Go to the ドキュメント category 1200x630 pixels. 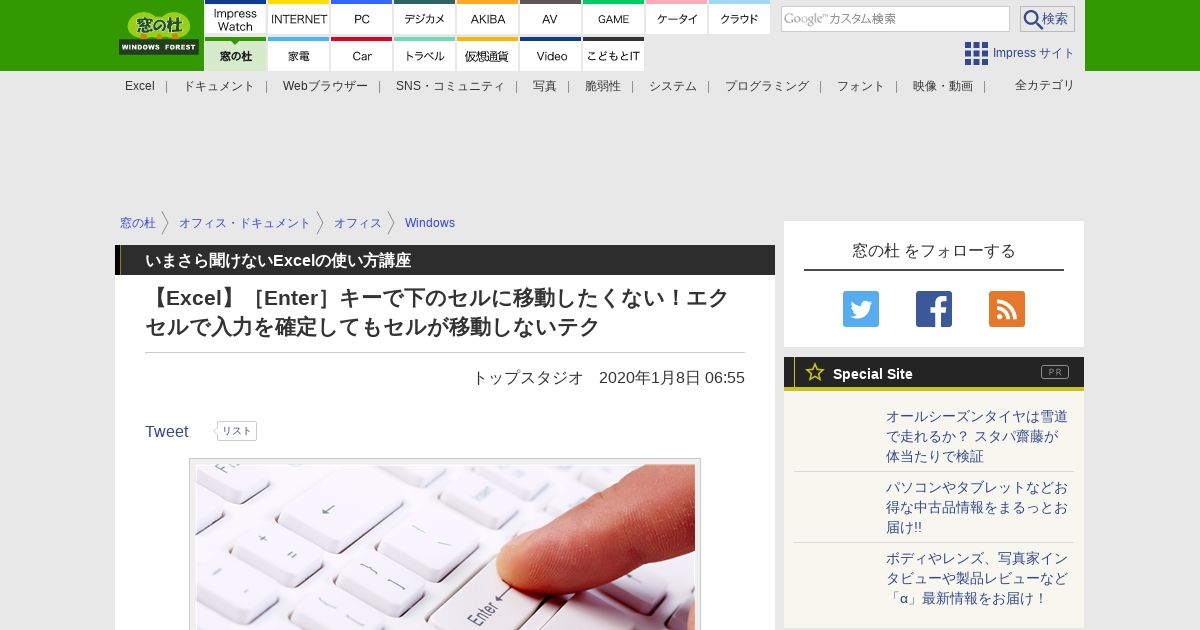(219, 86)
